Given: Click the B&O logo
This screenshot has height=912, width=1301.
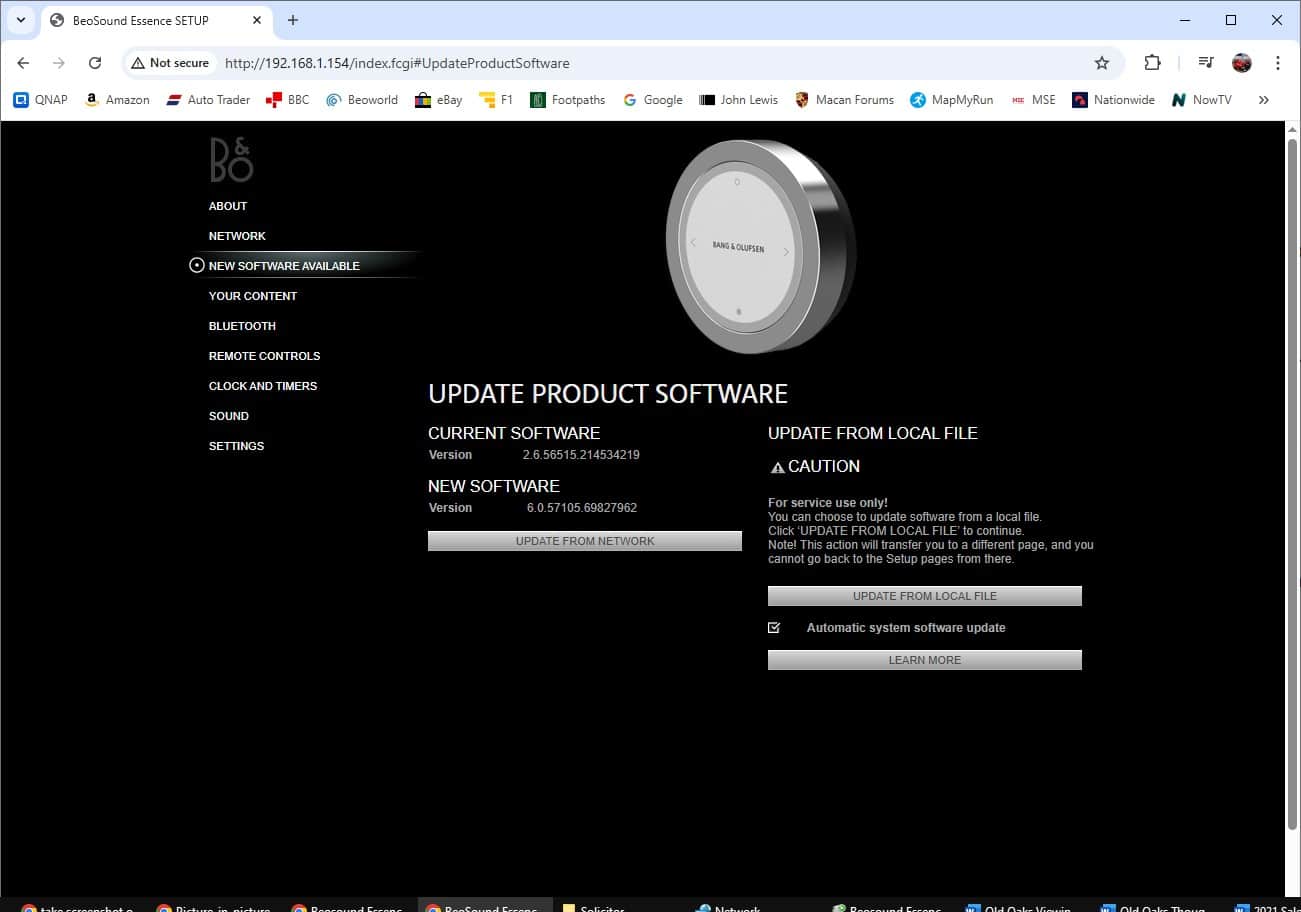Looking at the screenshot, I should click(231, 160).
